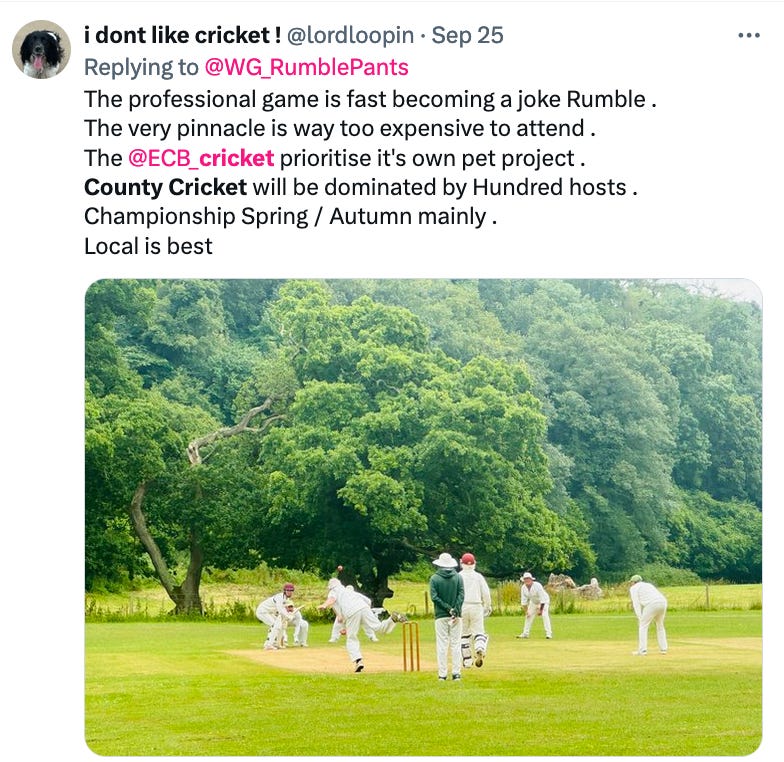
Task: Open the @lordloopin handle profile
Action: coord(350,36)
